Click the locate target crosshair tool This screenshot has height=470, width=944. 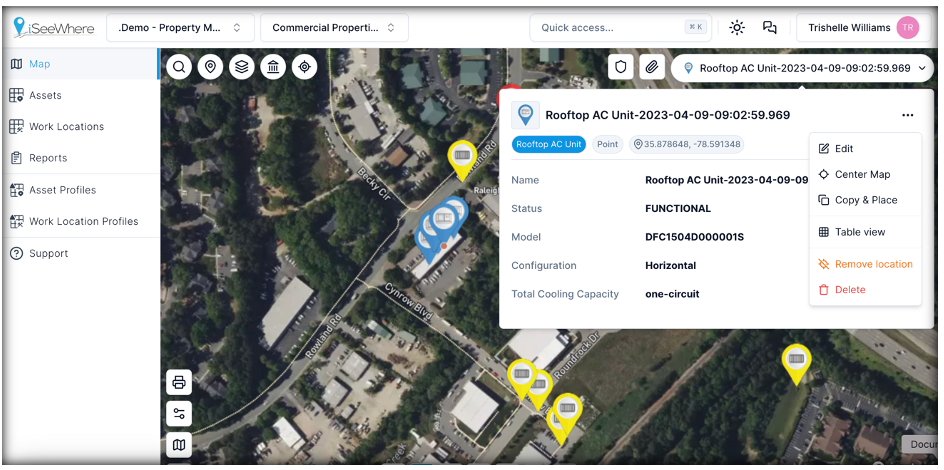305,67
